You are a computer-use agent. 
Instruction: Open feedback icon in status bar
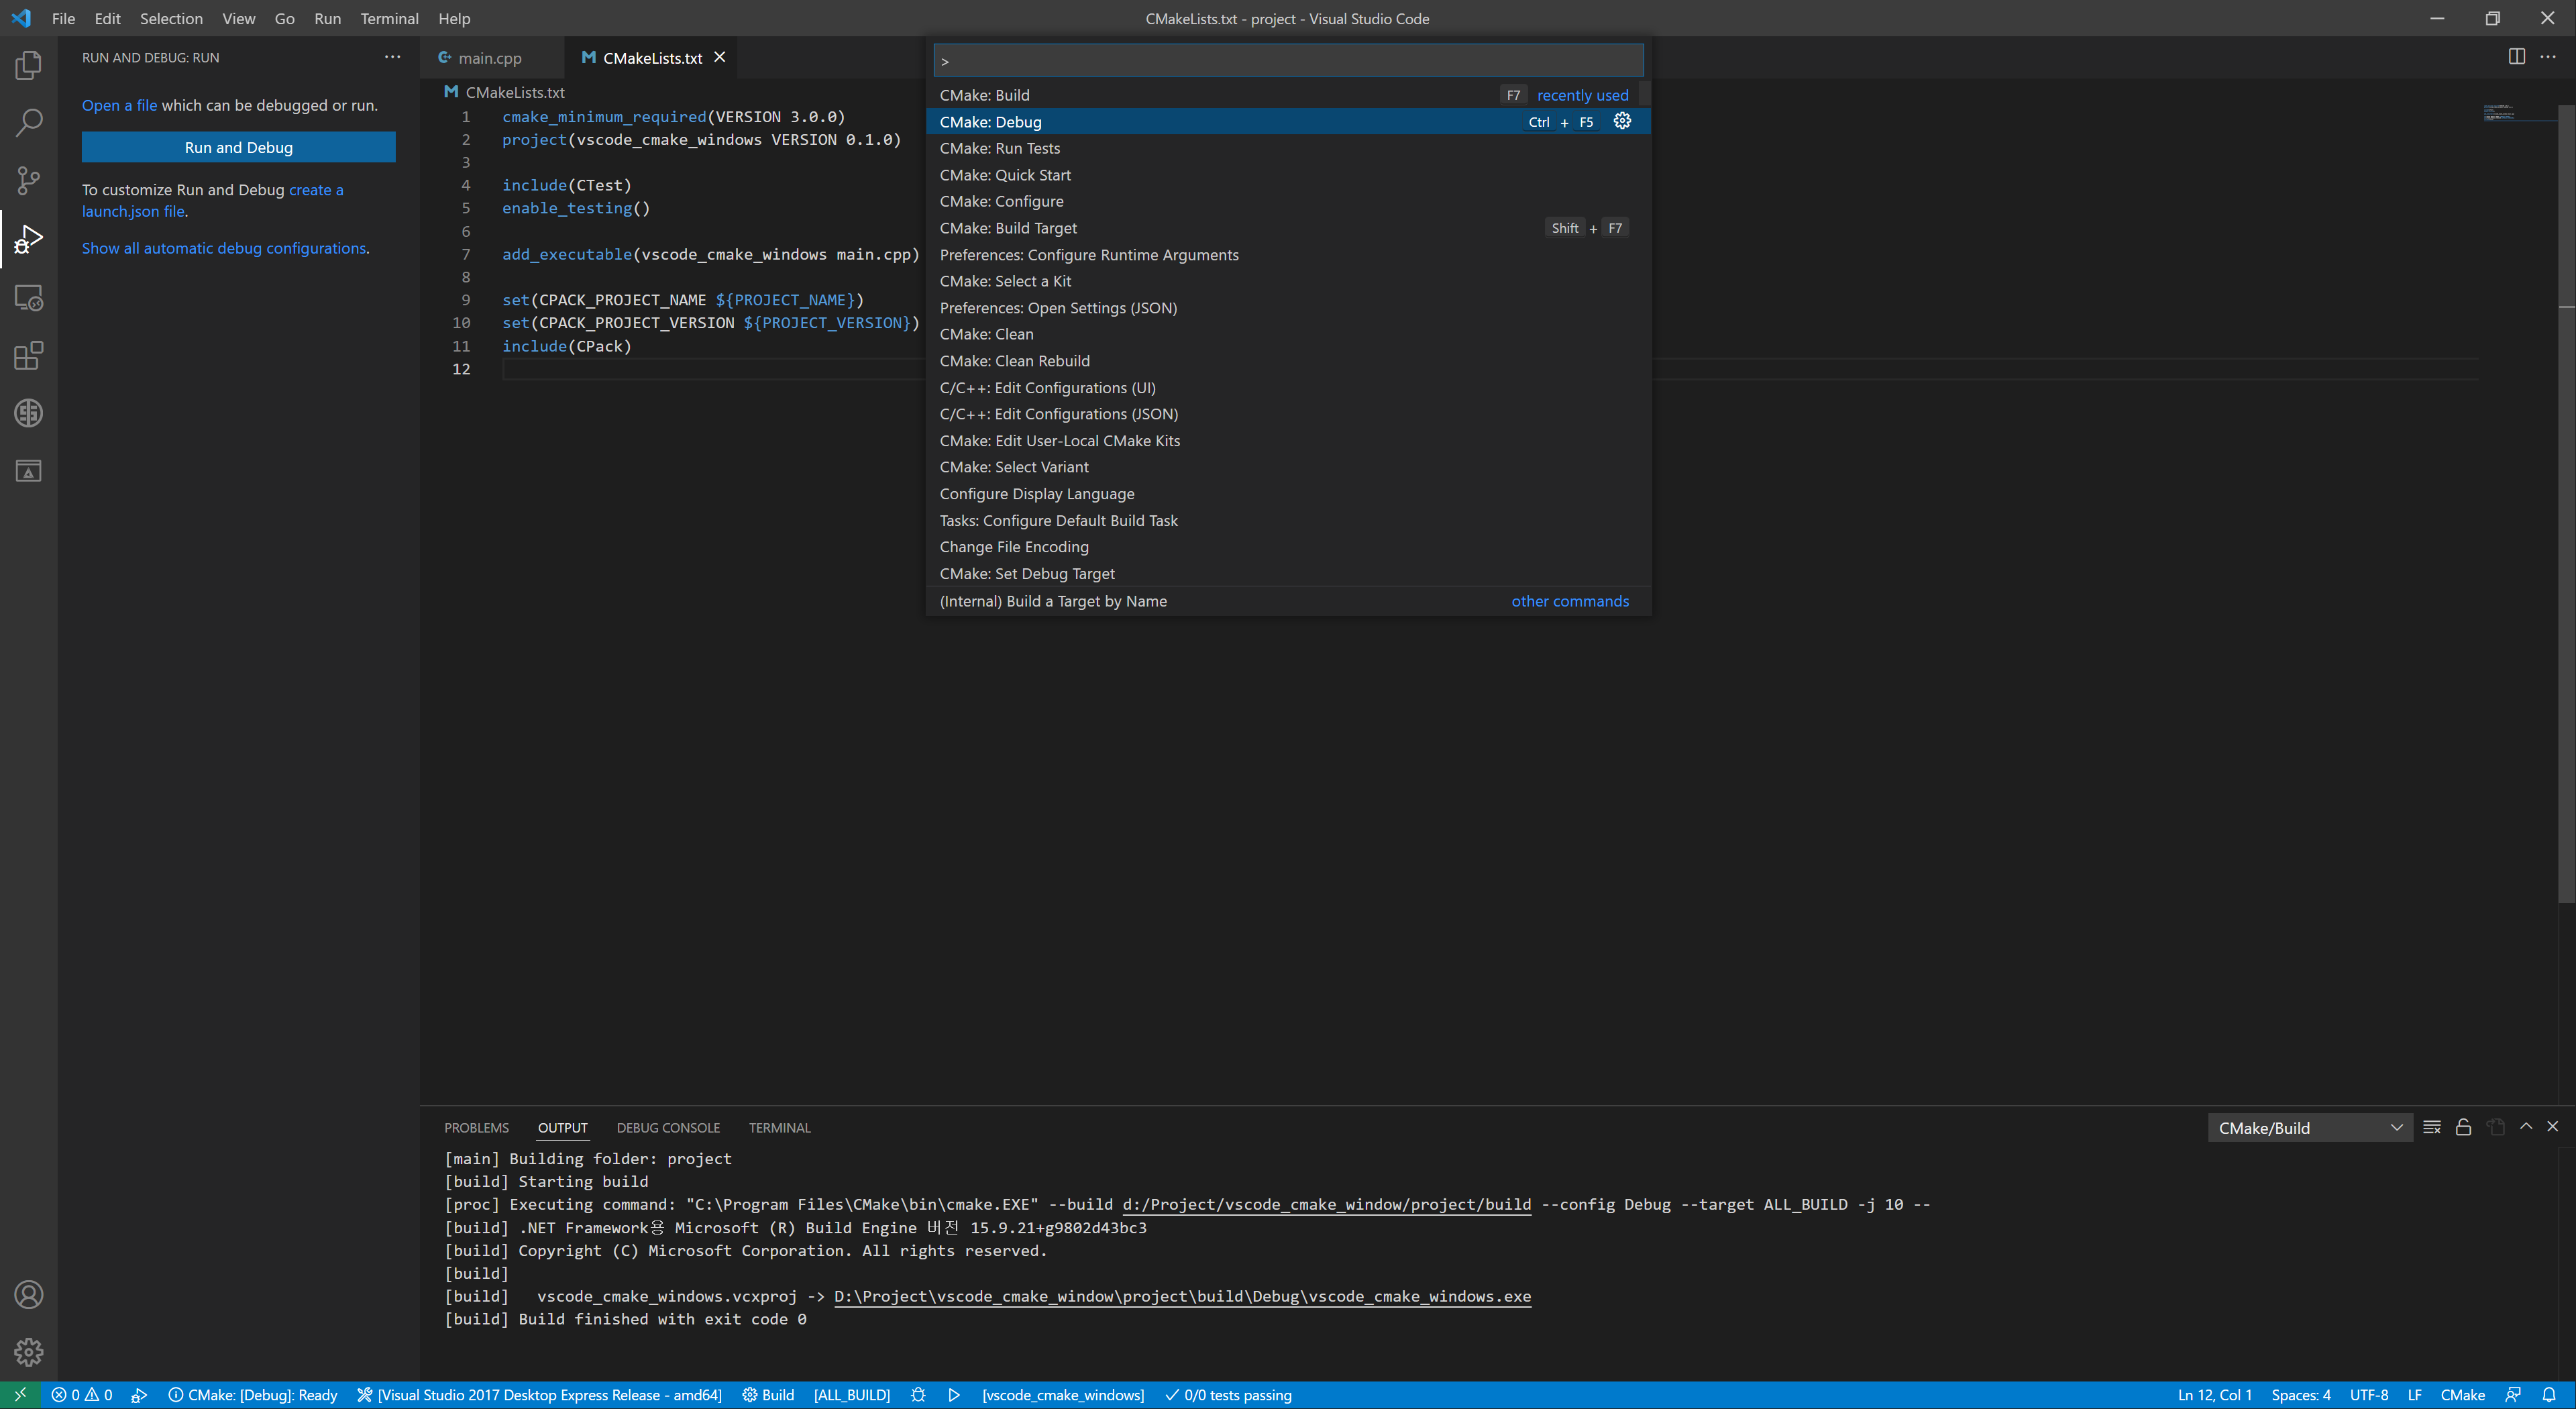(2513, 1395)
